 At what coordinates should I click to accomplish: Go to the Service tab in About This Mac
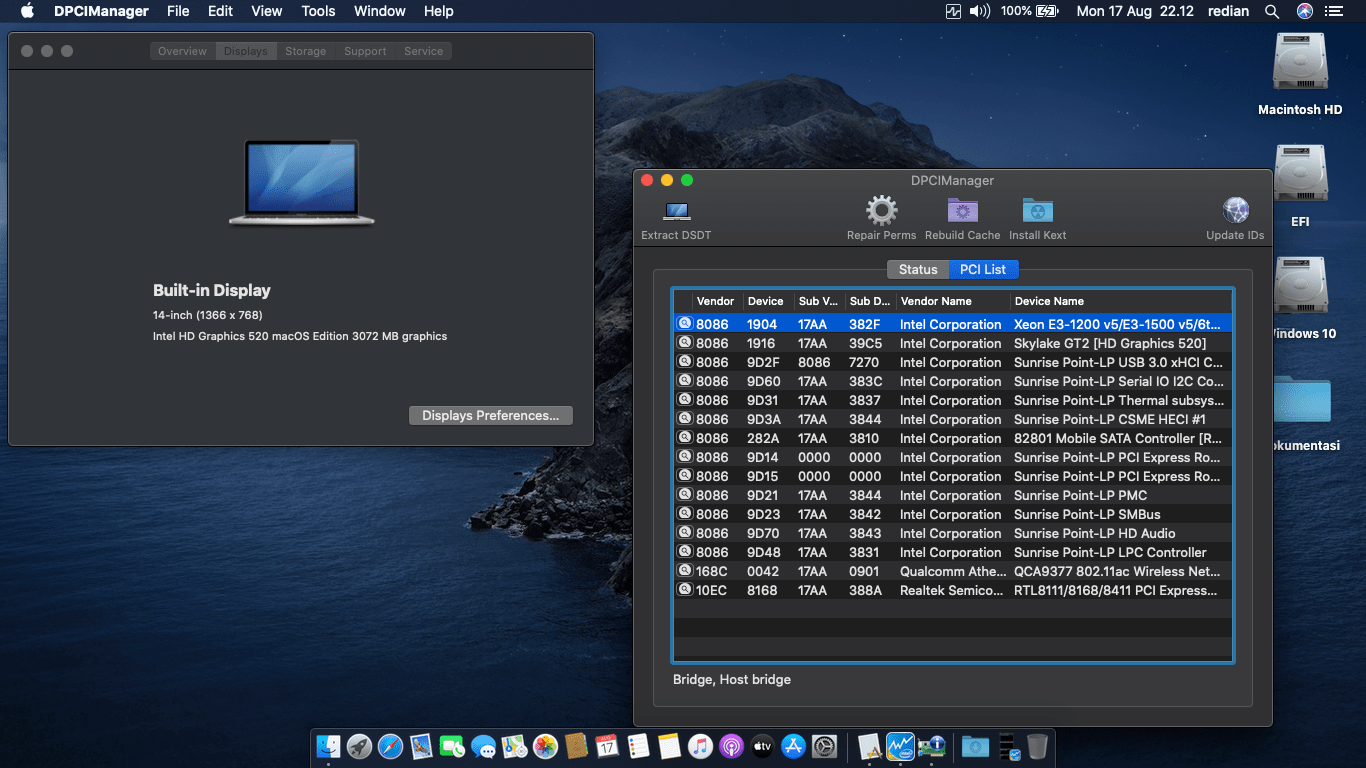(424, 51)
